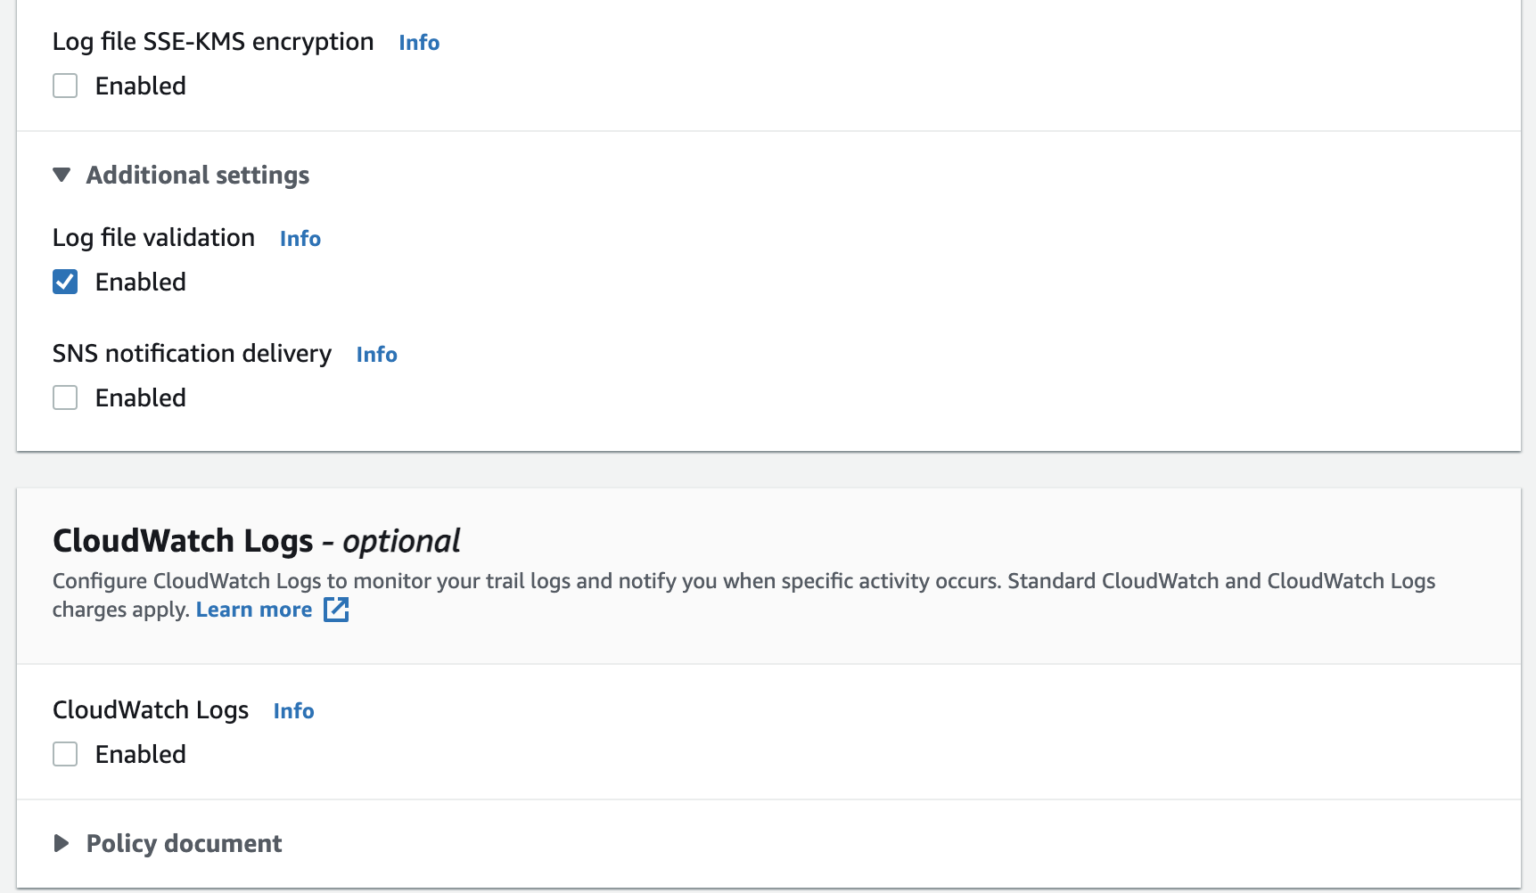Open Info beside SNS notification delivery
1536x893 pixels.
[376, 354]
